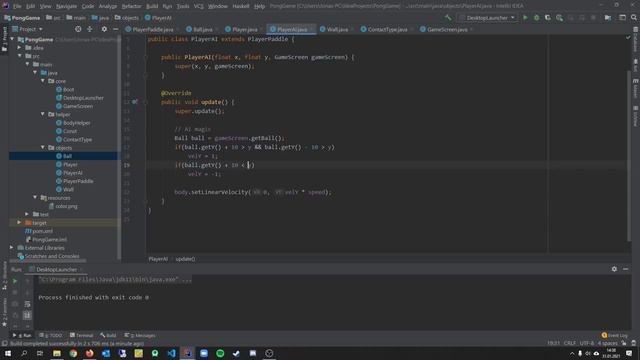The image size is (640, 360).
Task: Open GameScreen class in project tree
Action: (x=78, y=106)
